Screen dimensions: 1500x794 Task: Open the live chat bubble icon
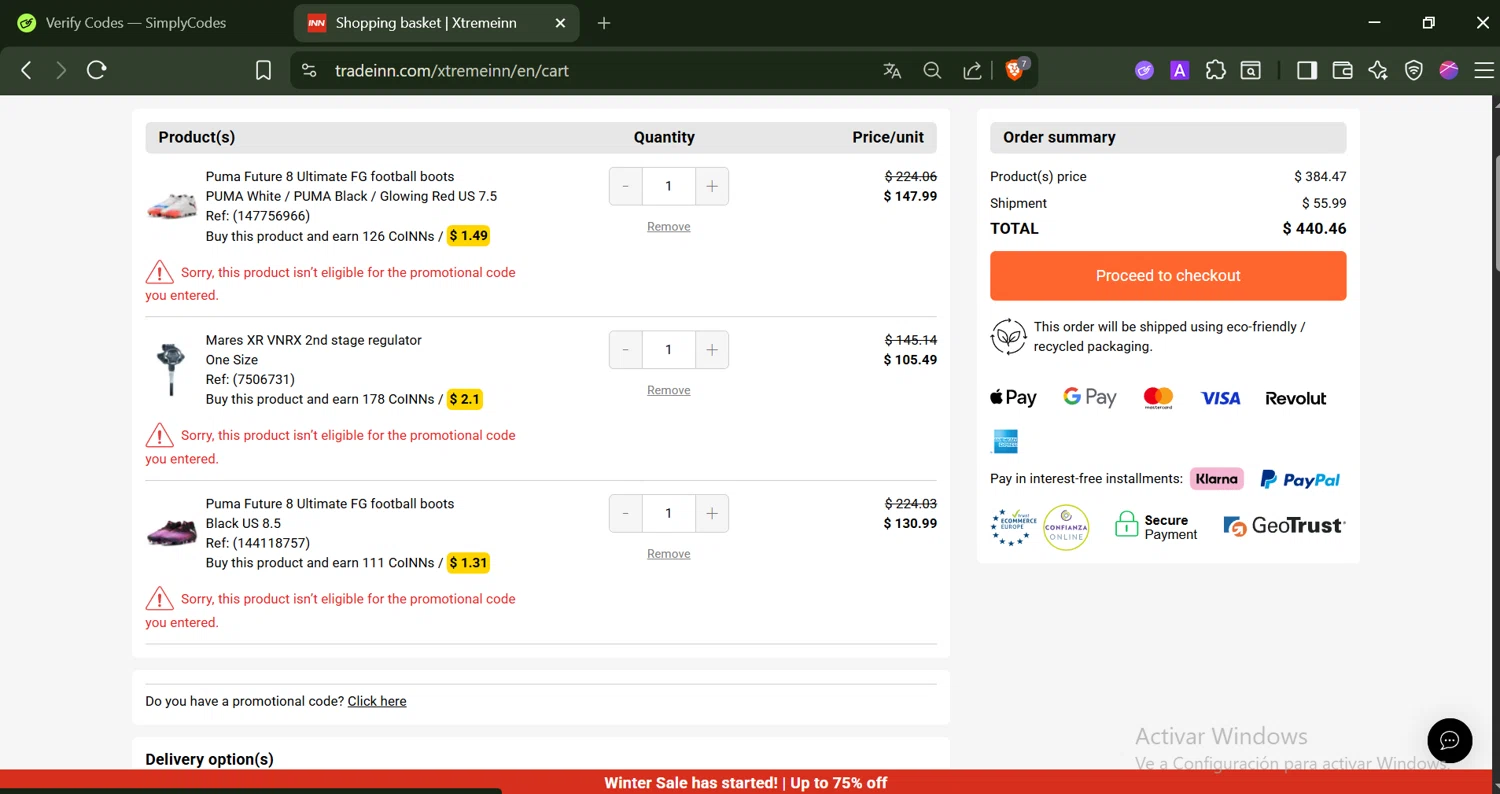(x=1450, y=741)
